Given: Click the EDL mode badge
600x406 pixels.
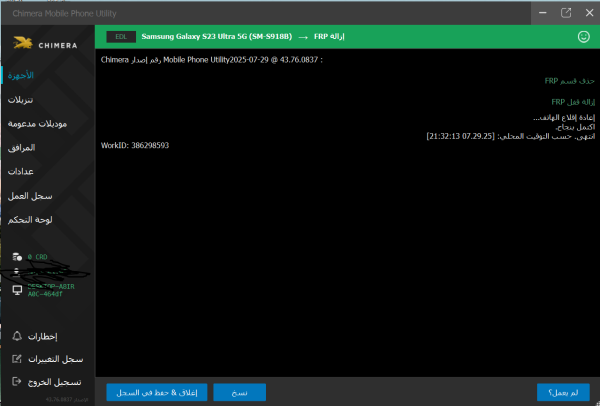Looking at the screenshot, I should 121,37.
